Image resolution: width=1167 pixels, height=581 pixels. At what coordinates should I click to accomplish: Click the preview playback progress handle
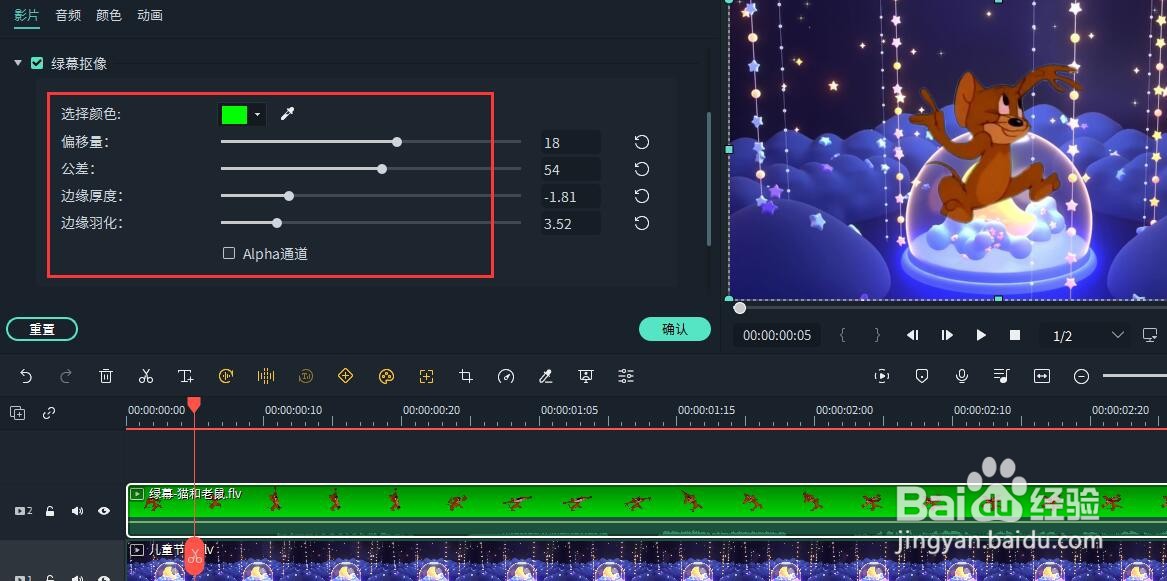739,307
